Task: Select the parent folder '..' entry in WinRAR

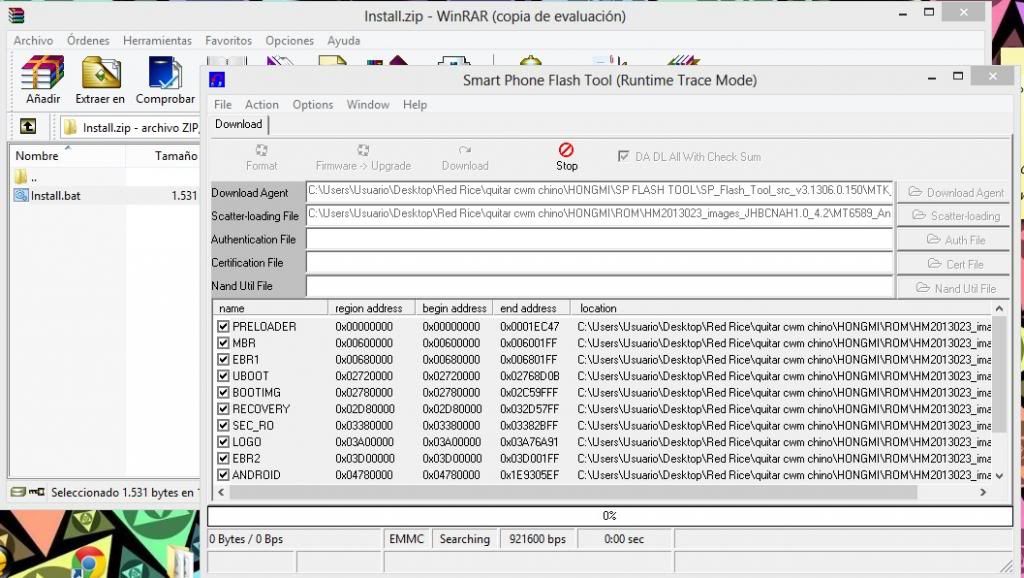Action: pyautogui.click(x=26, y=177)
